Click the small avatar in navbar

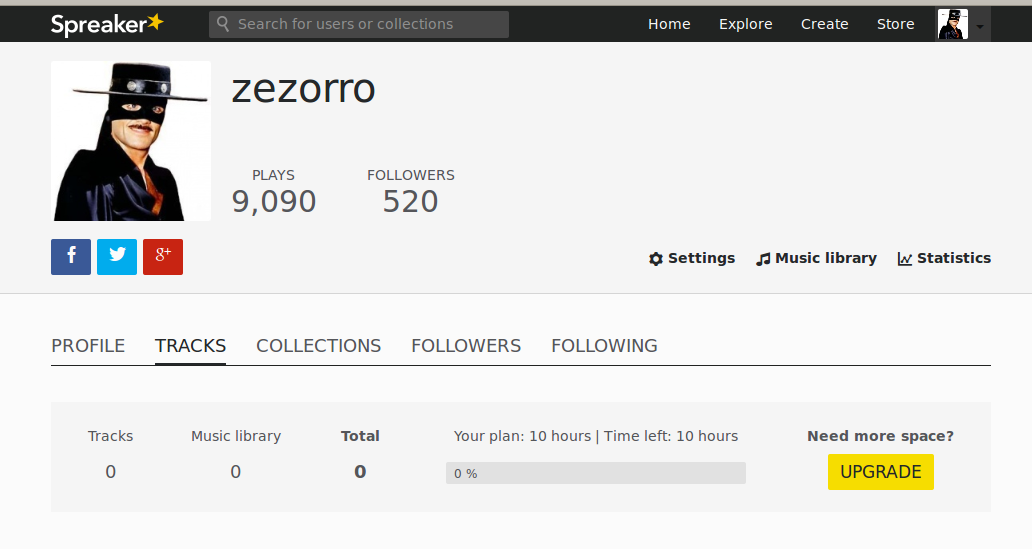point(952,24)
